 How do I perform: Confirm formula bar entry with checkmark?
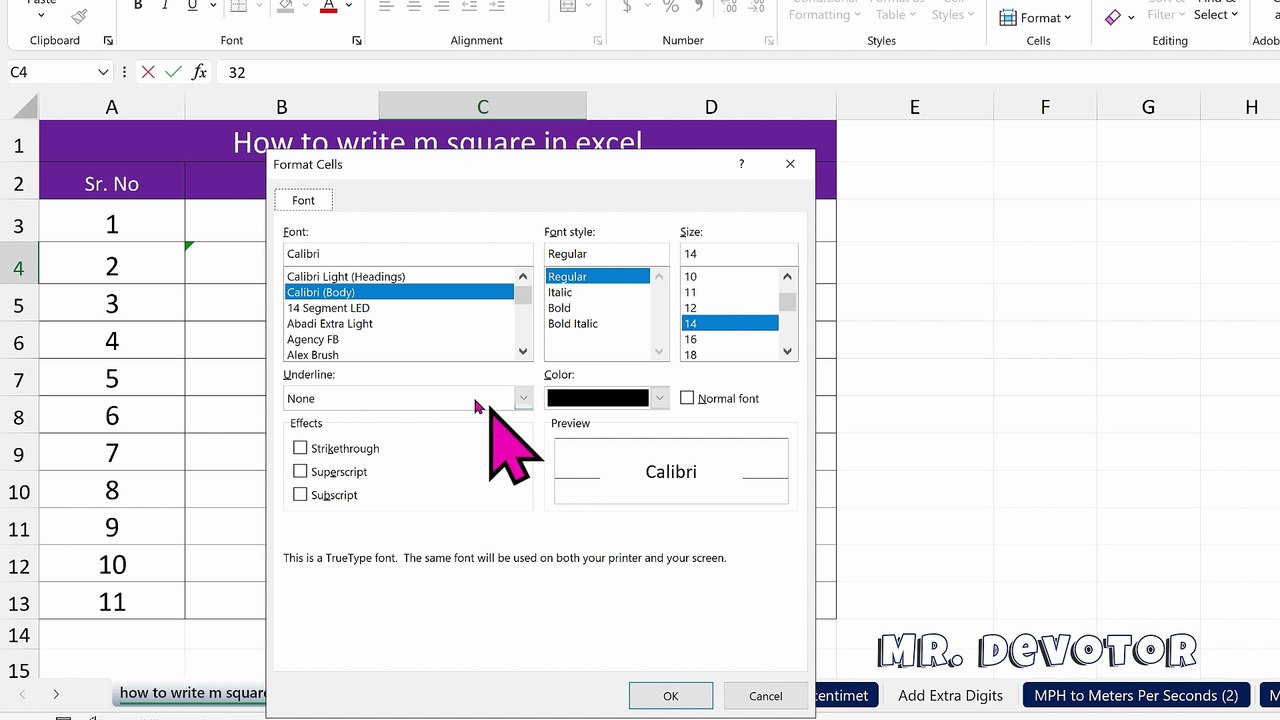173,72
